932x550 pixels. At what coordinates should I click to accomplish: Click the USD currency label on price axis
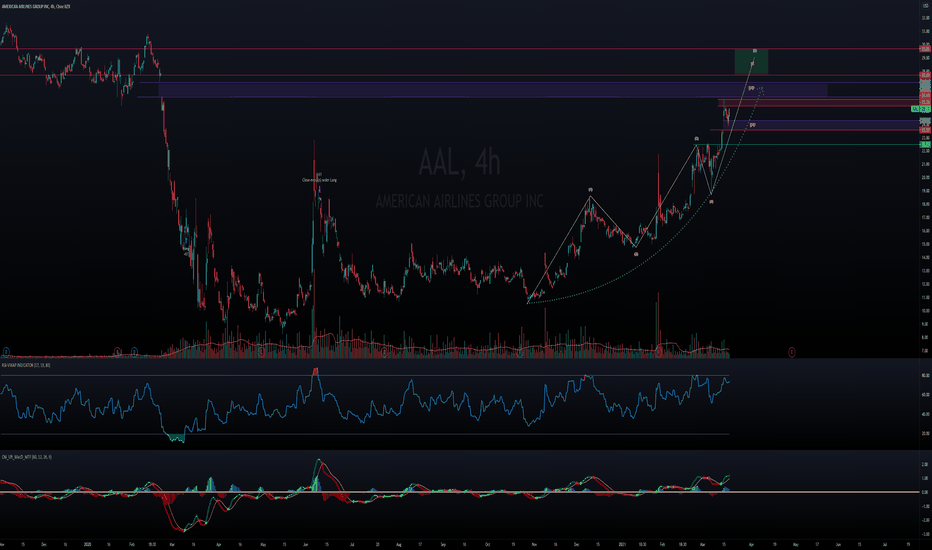[925, 5]
